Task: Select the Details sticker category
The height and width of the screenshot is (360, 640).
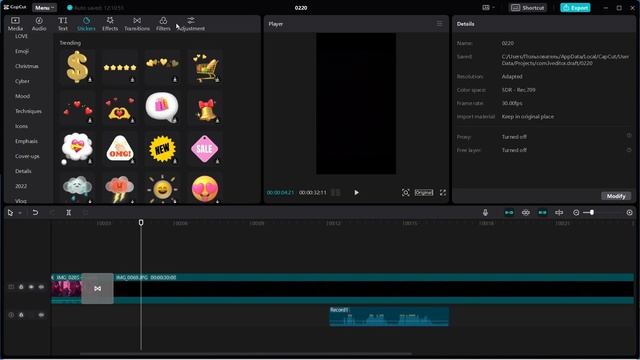Action: pos(23,171)
